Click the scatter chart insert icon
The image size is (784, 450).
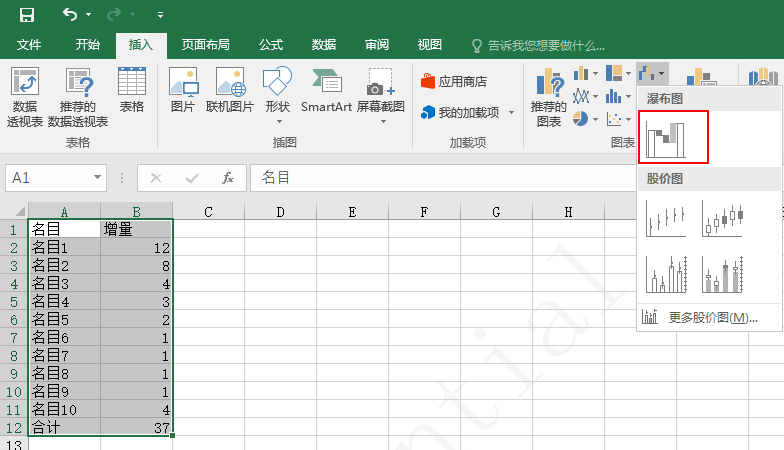(x=614, y=118)
